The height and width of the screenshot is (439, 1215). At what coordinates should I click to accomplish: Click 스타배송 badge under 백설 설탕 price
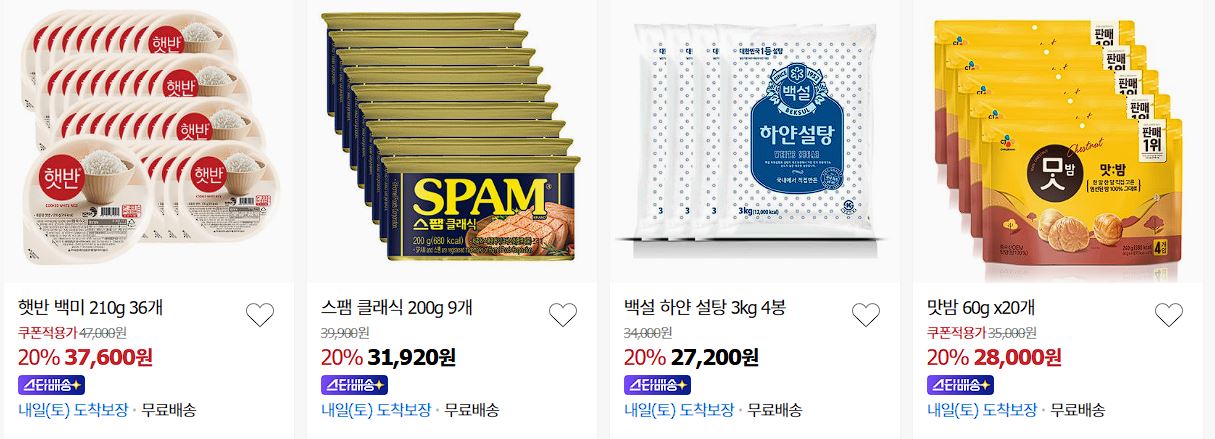click(x=657, y=384)
